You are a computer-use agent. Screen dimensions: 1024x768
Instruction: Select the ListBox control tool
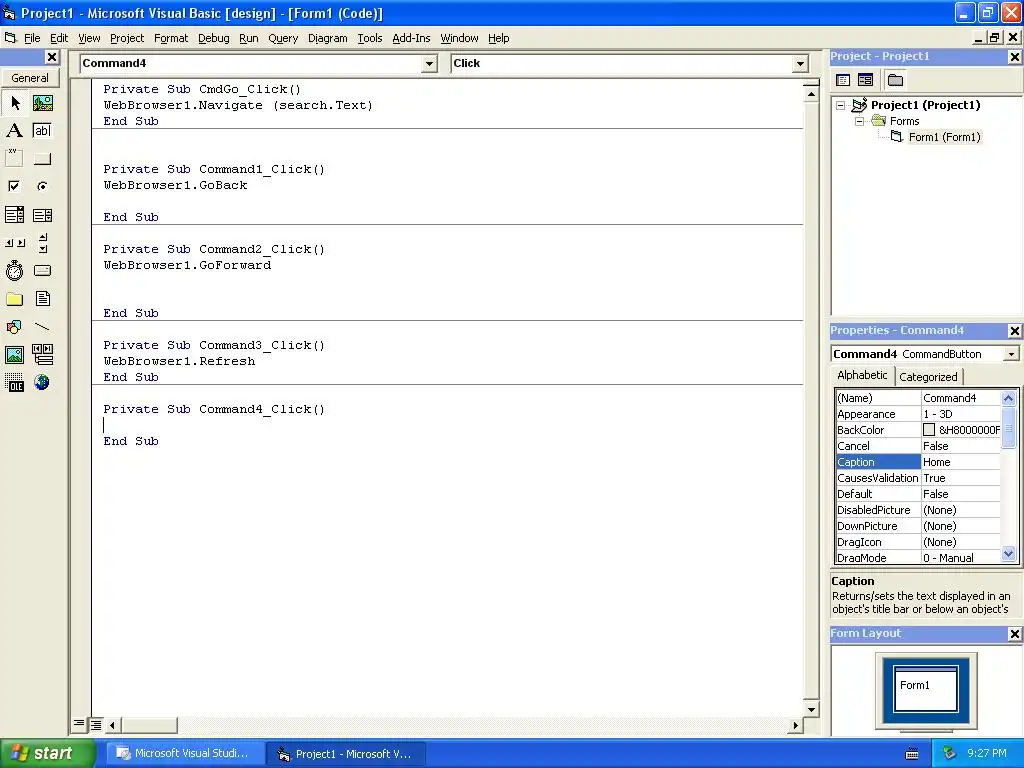(x=42, y=215)
